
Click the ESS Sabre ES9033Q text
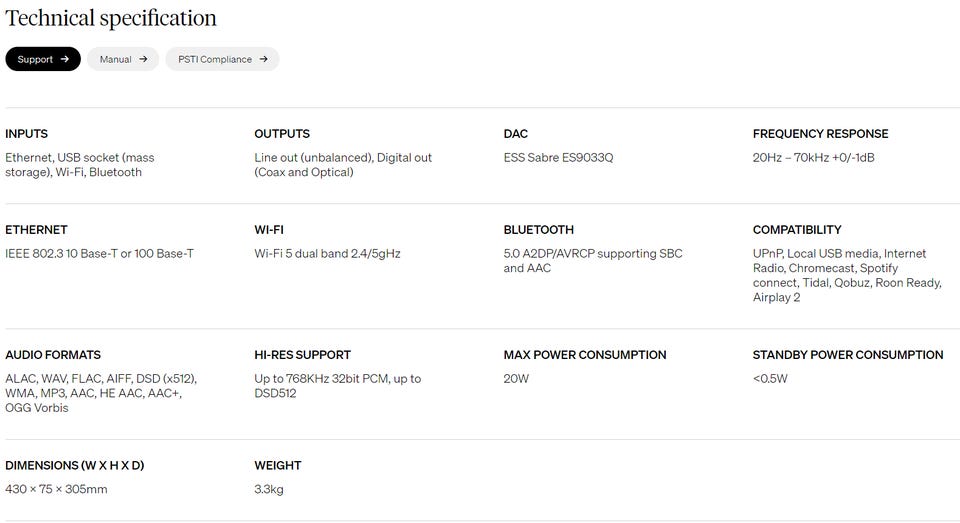pos(558,158)
